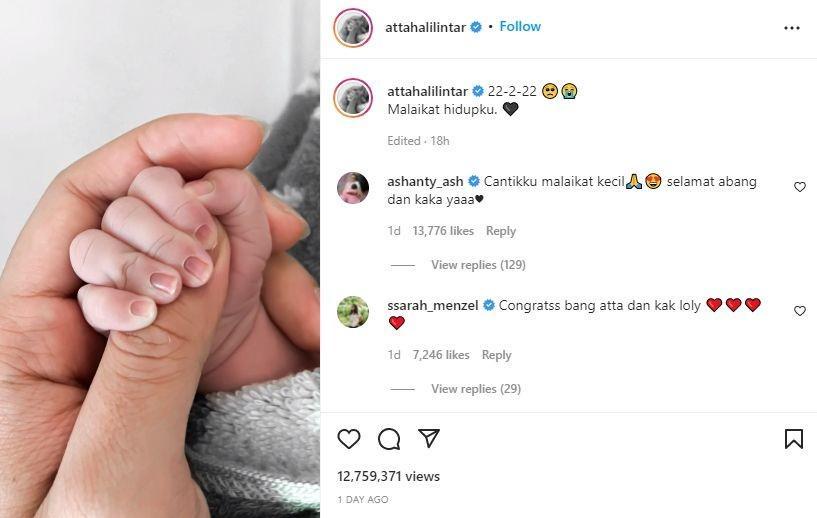The image size is (817, 518).
Task: Open the three-dot more options menu
Action: pos(791,28)
